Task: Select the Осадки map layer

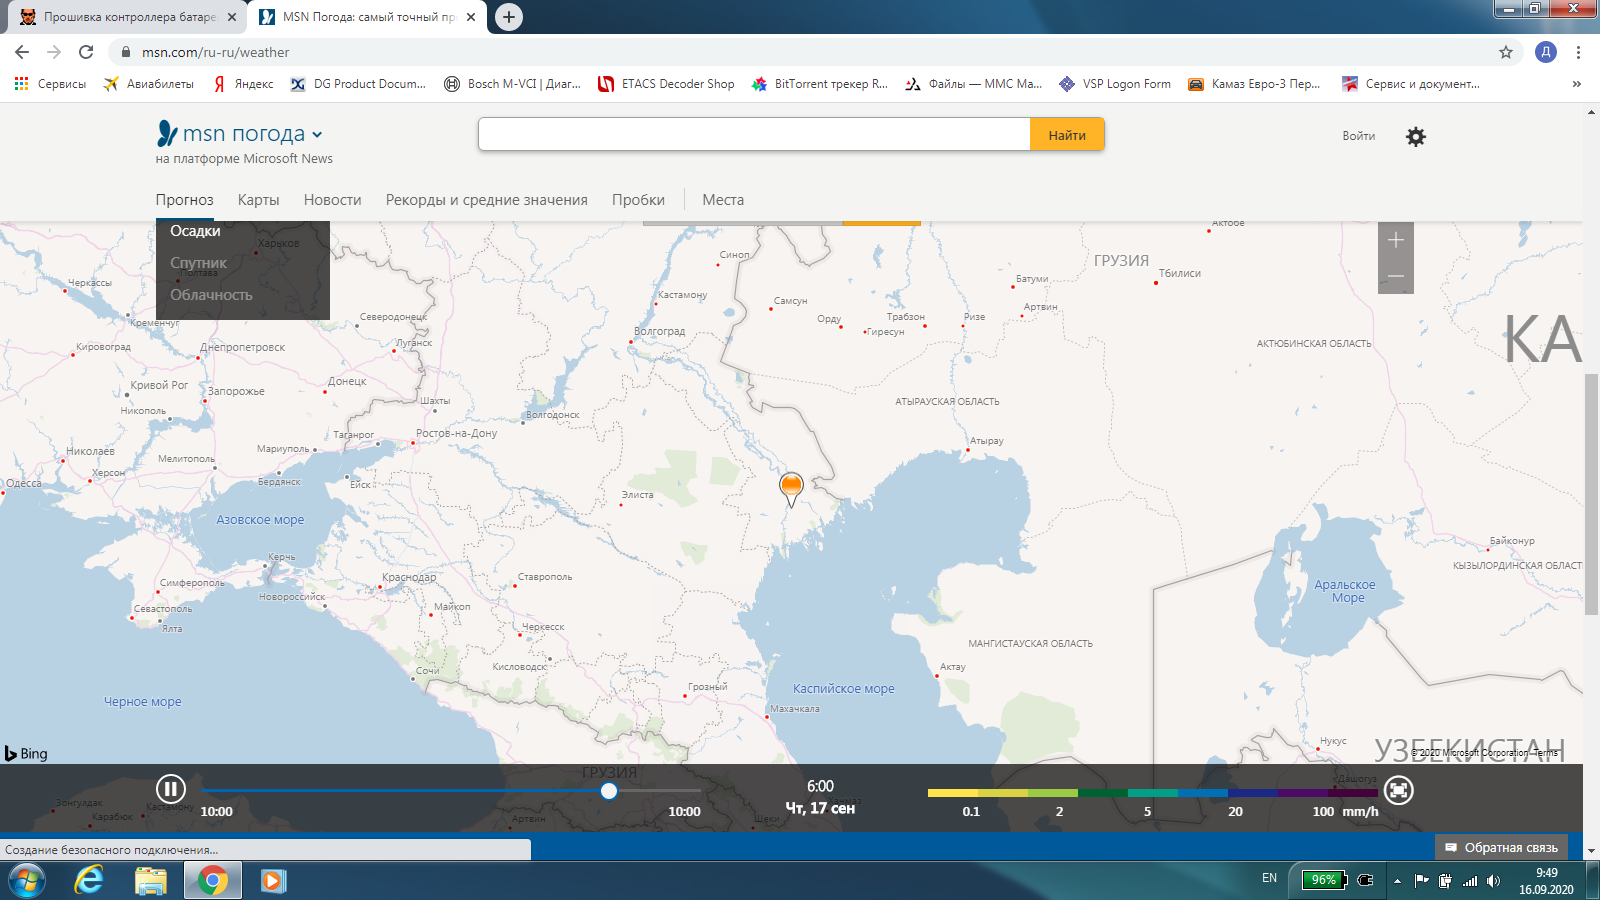Action: (x=195, y=231)
